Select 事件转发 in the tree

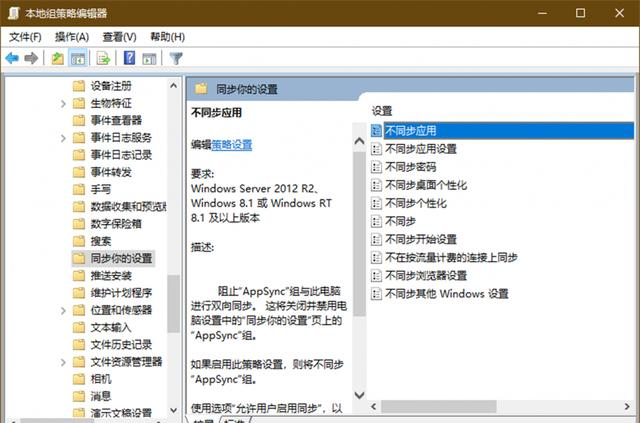pyautogui.click(x=111, y=172)
